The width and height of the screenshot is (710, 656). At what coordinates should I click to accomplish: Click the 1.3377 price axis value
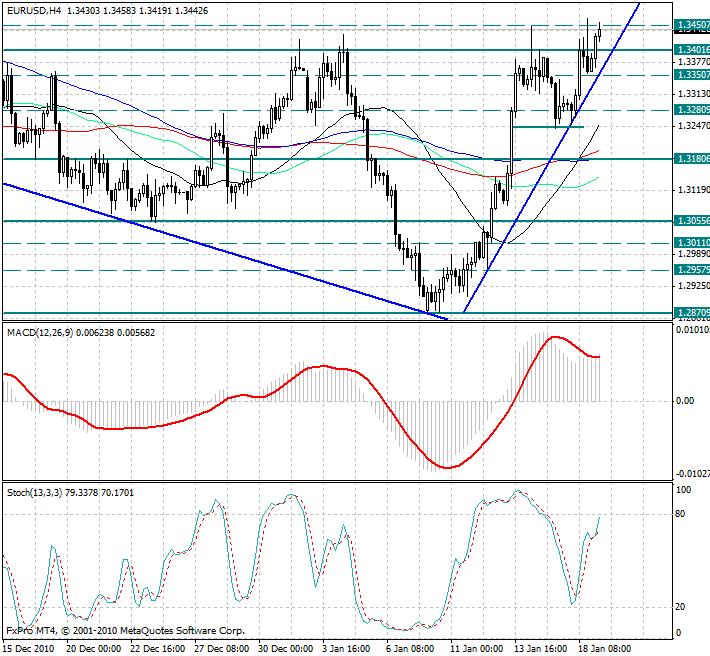[x=693, y=62]
